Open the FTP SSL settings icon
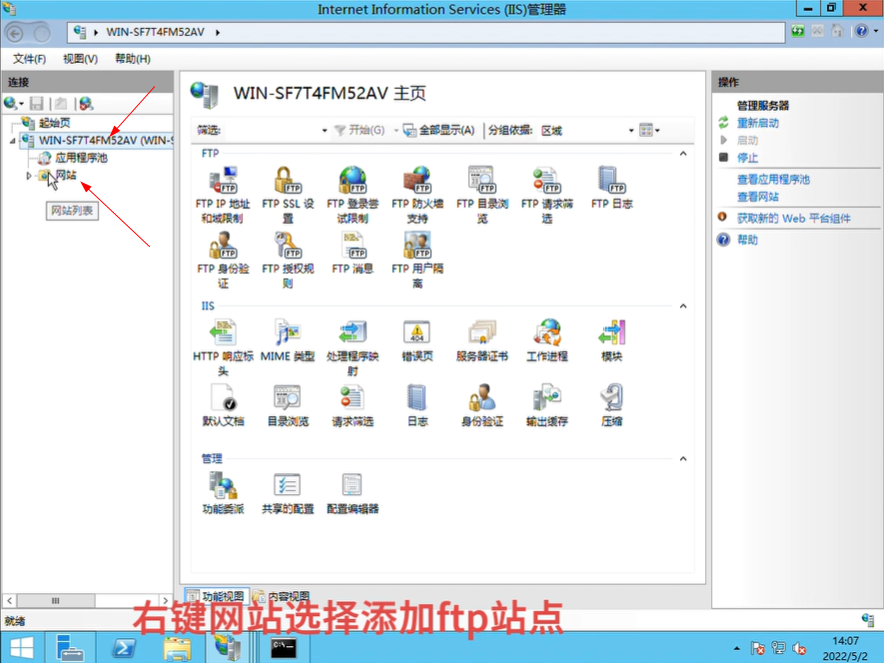The height and width of the screenshot is (663, 884). coord(288,194)
